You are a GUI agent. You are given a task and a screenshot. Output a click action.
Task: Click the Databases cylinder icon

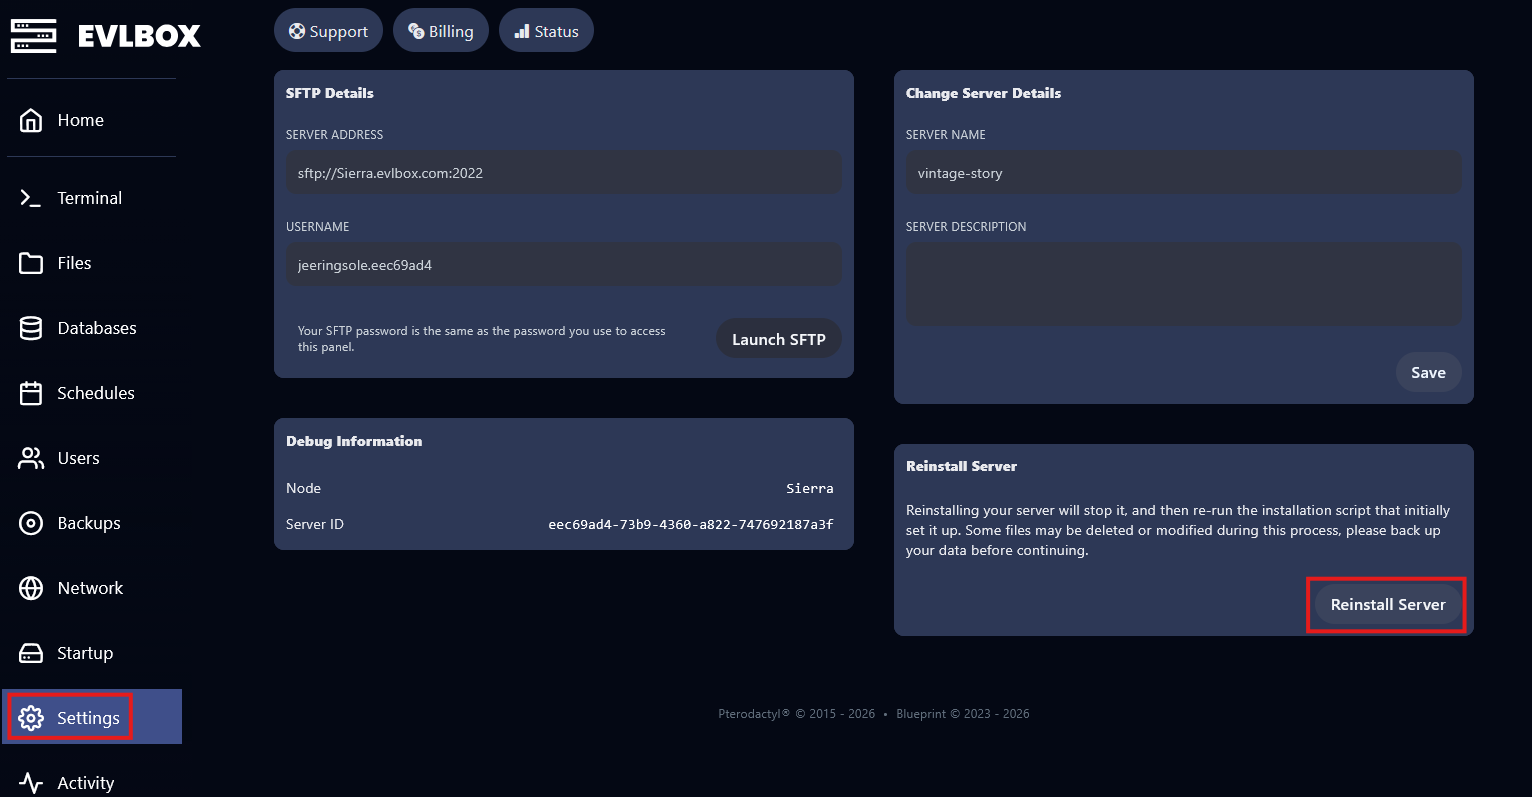tap(31, 328)
